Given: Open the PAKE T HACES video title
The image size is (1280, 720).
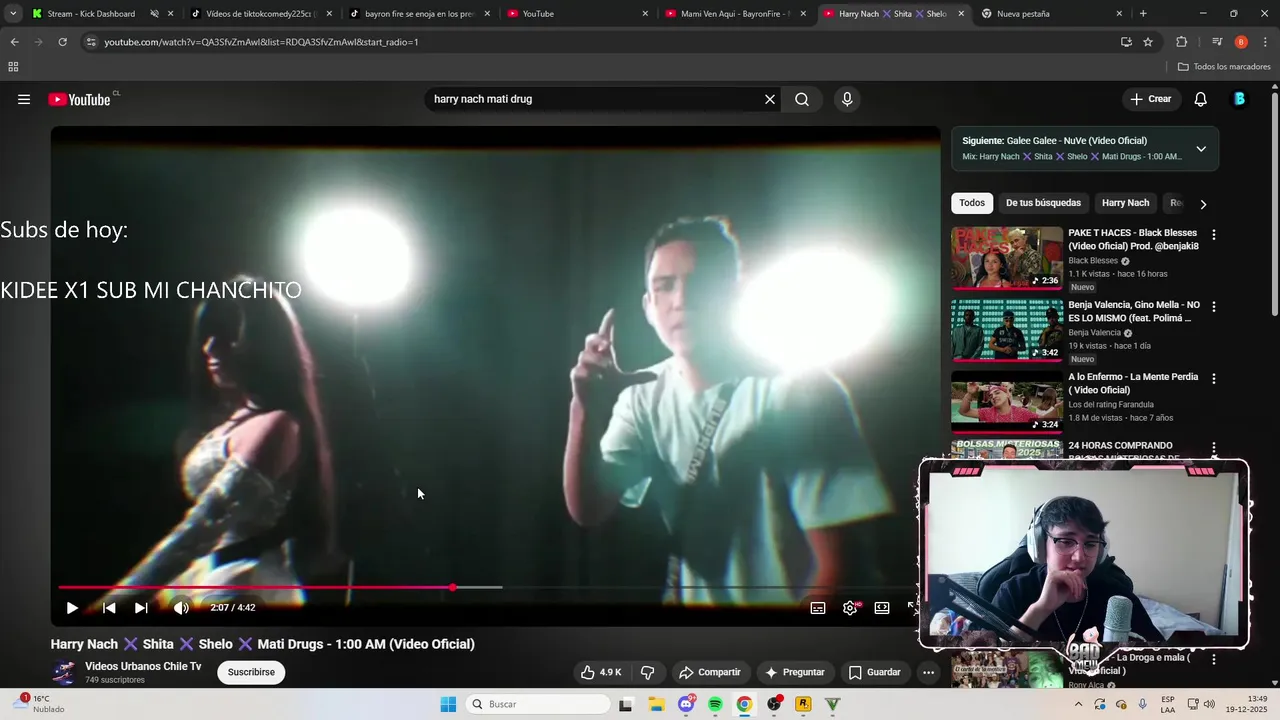Looking at the screenshot, I should 1133,239.
